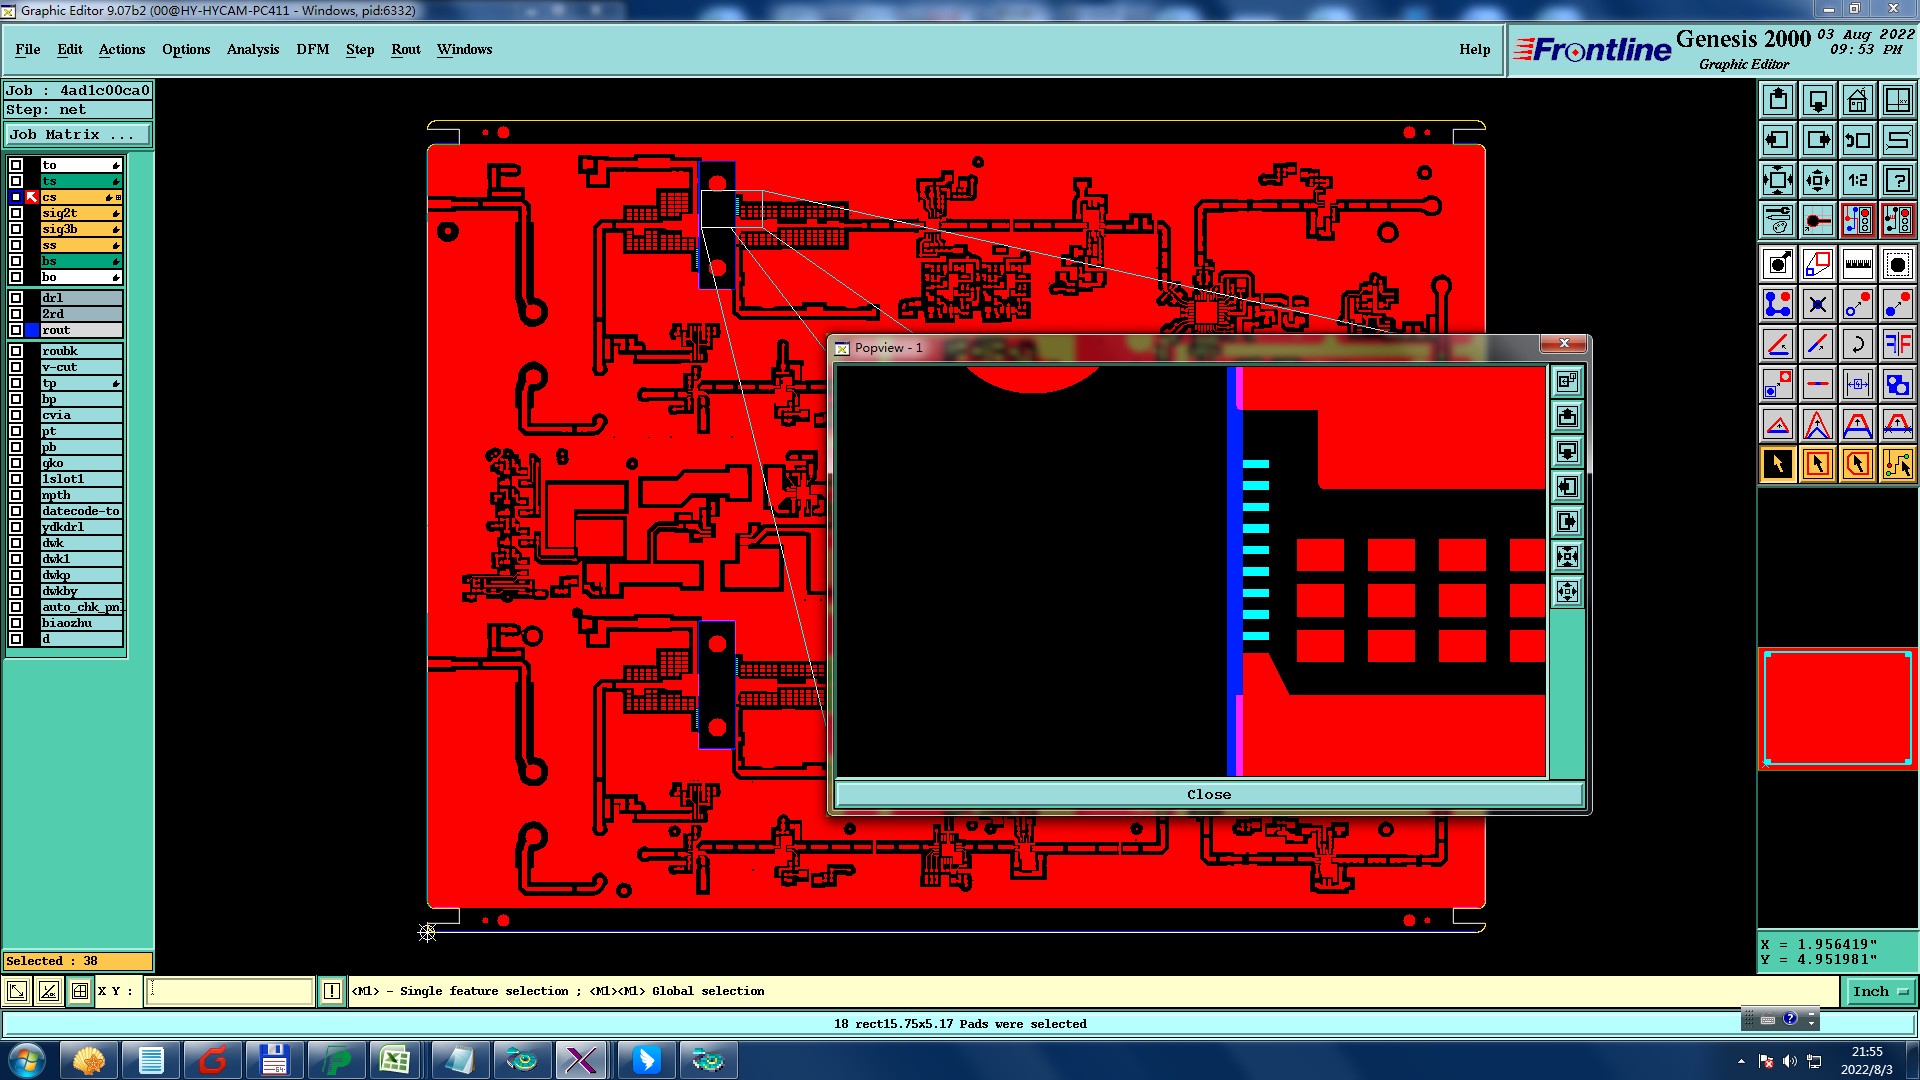Click the Home view icon
The height and width of the screenshot is (1080, 1920).
[x=1857, y=100]
